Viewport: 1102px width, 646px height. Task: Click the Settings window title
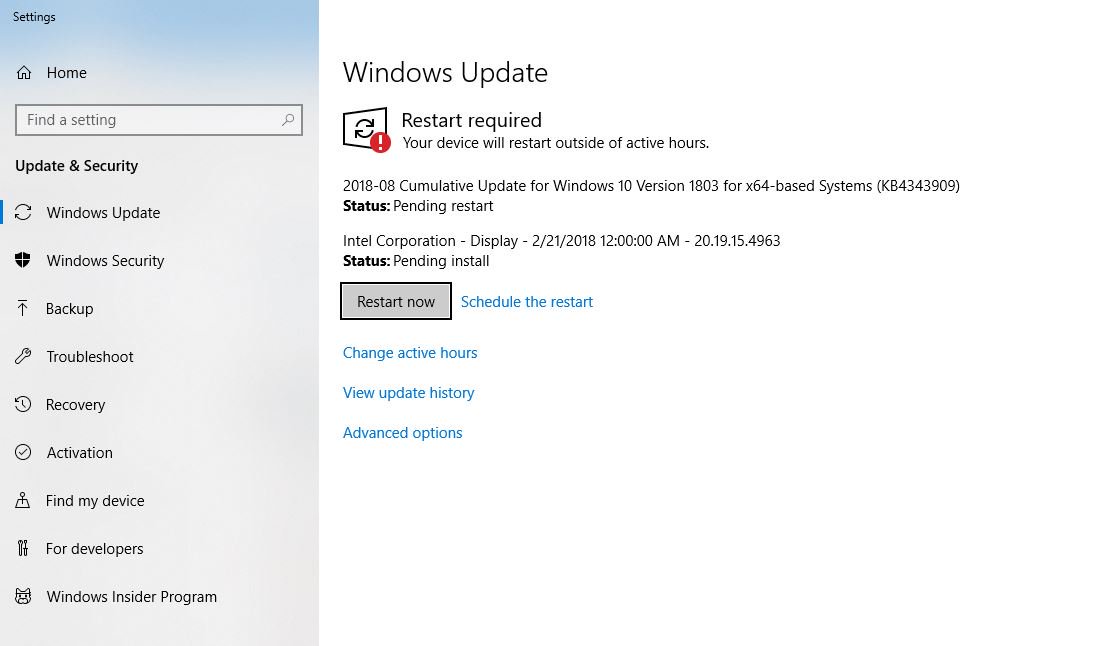click(x=34, y=17)
